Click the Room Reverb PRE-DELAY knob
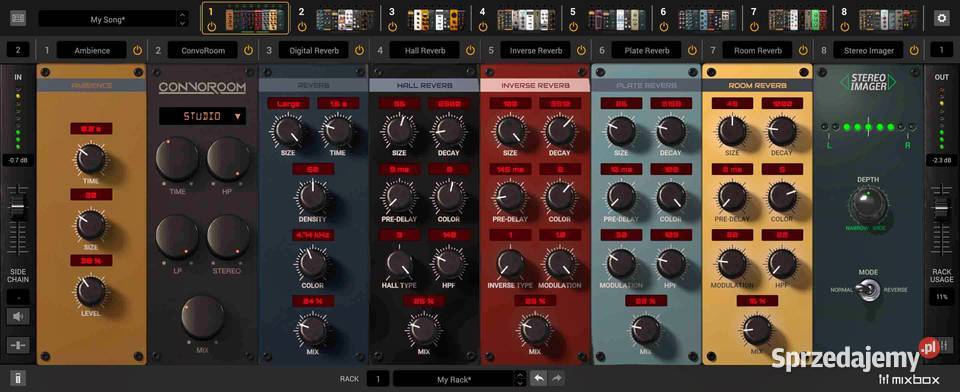The image size is (960, 392). pos(732,197)
